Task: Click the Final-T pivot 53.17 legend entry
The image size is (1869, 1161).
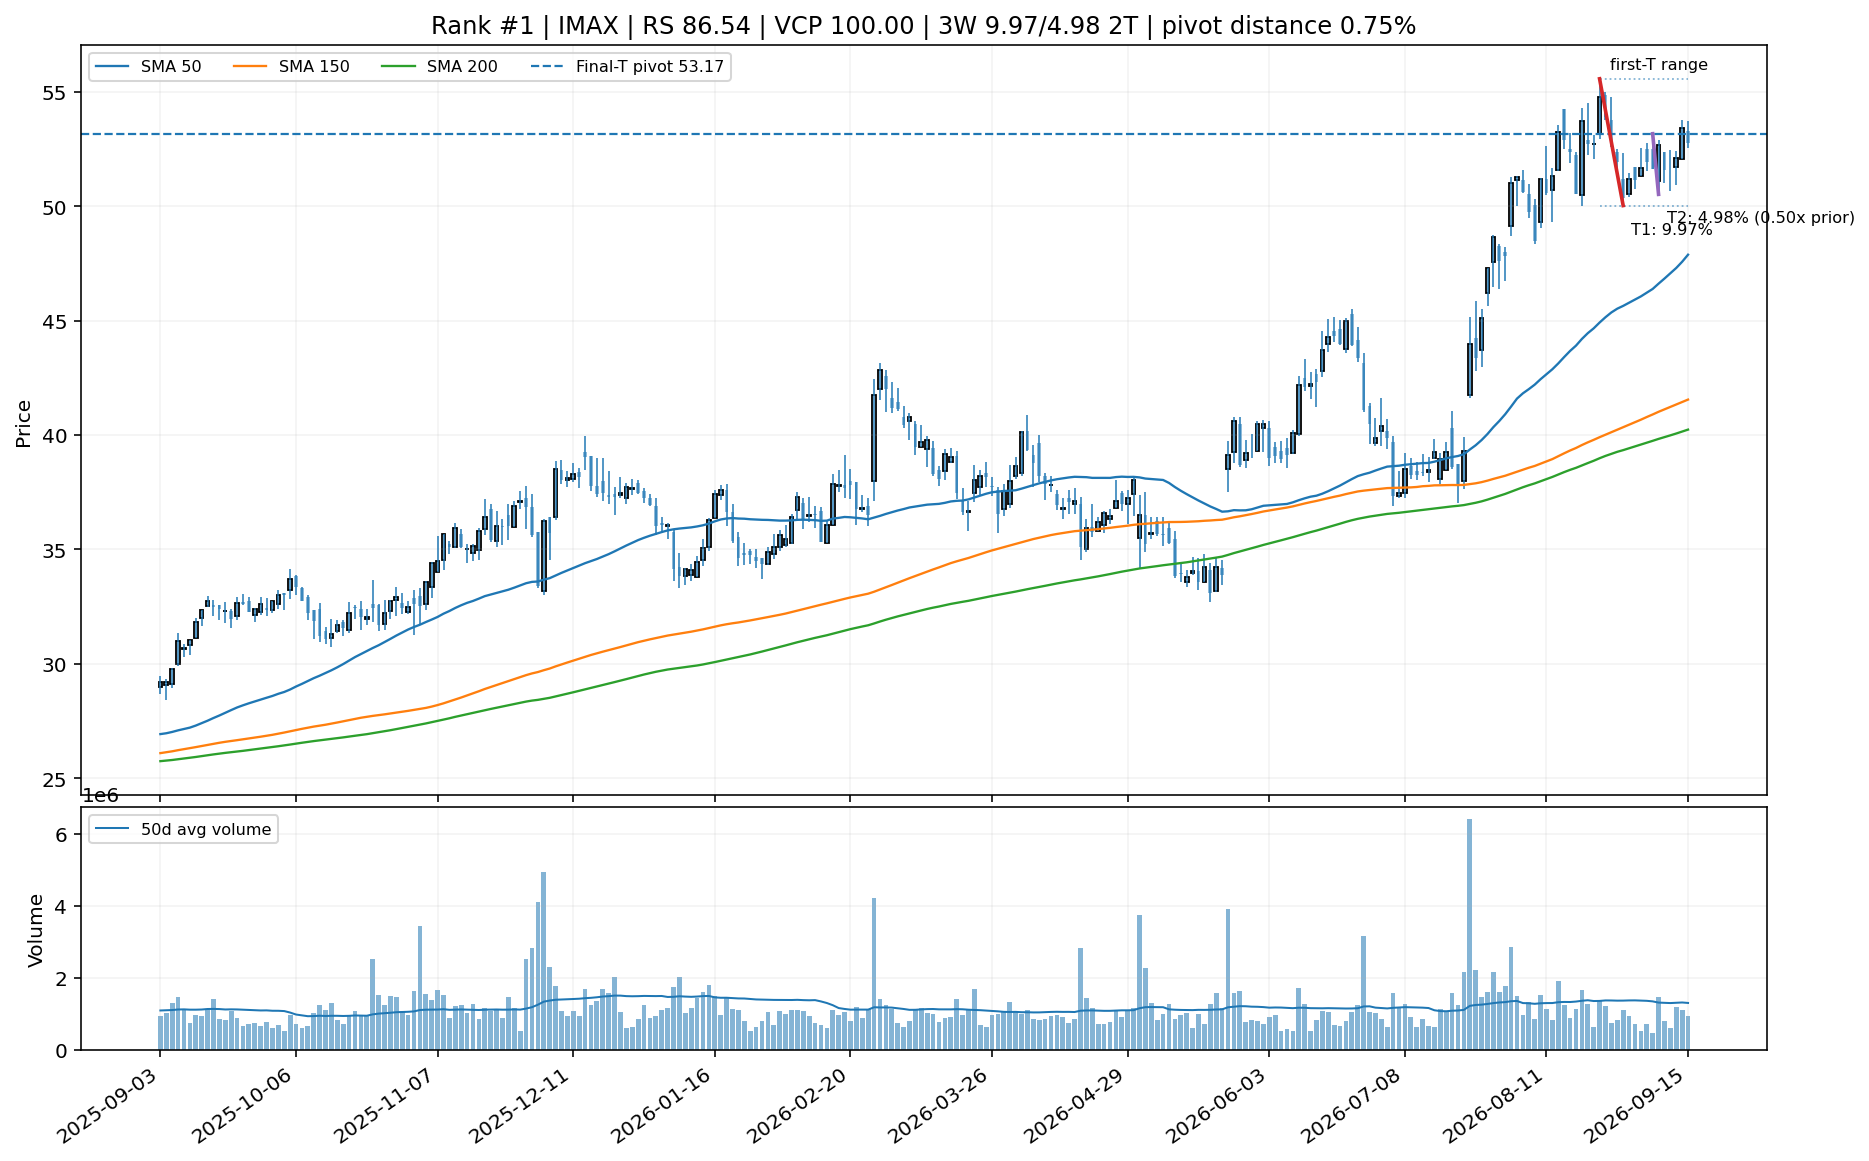Action: [627, 67]
